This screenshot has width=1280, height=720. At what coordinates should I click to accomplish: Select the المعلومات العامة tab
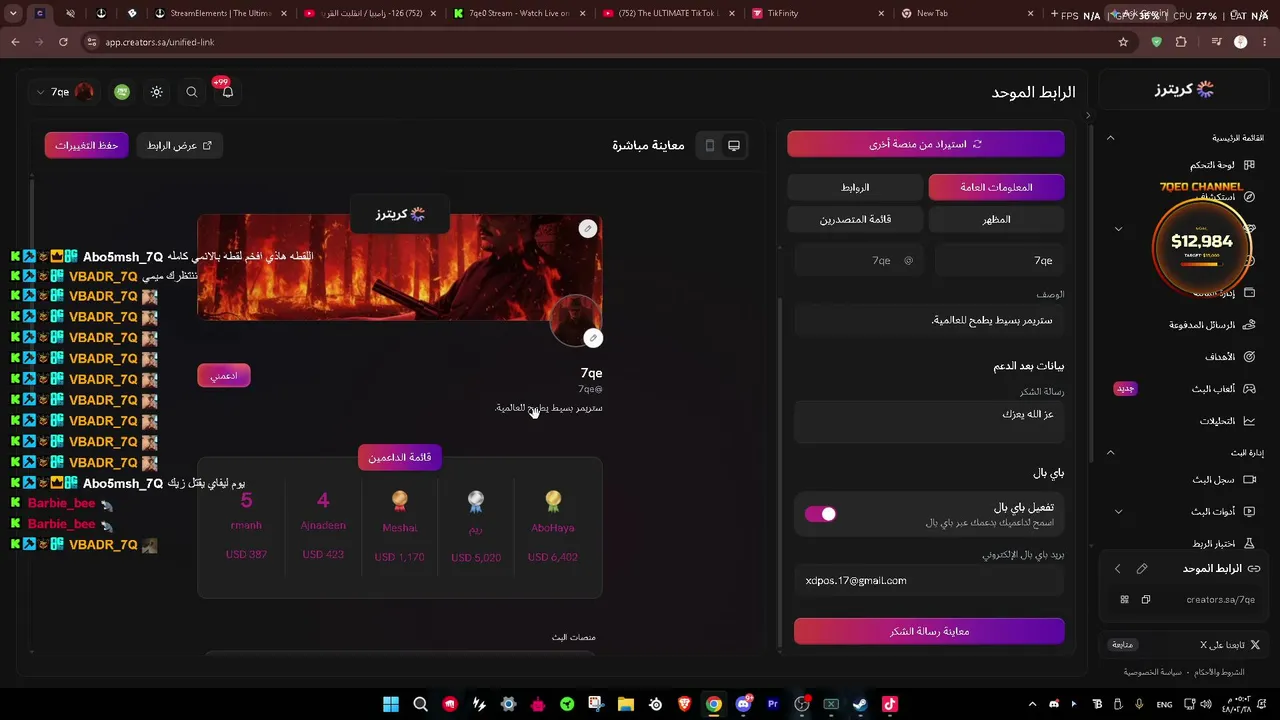coord(996,187)
